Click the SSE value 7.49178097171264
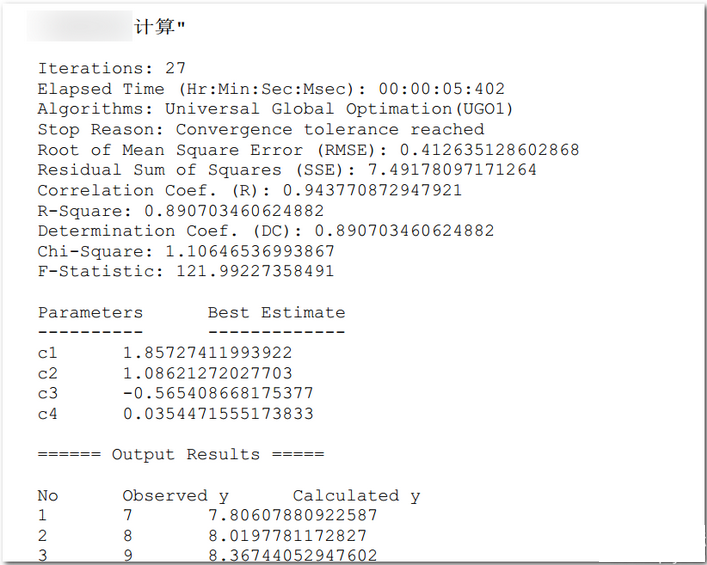 pos(451,170)
